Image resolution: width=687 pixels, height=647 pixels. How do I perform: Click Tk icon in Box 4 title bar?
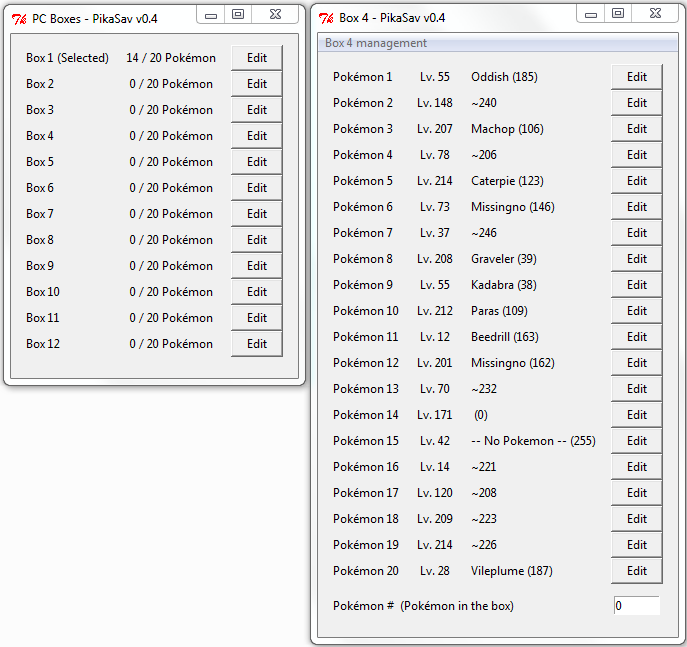click(326, 18)
